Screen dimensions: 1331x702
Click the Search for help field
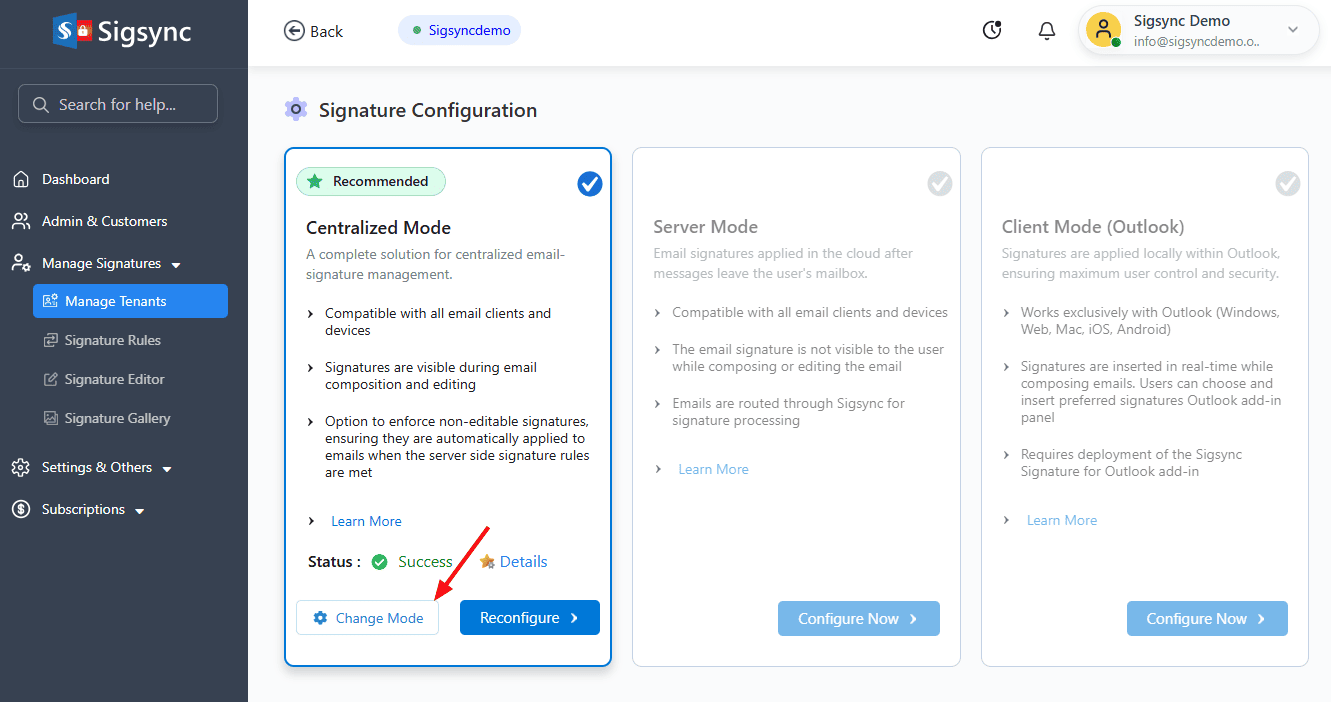(x=118, y=104)
